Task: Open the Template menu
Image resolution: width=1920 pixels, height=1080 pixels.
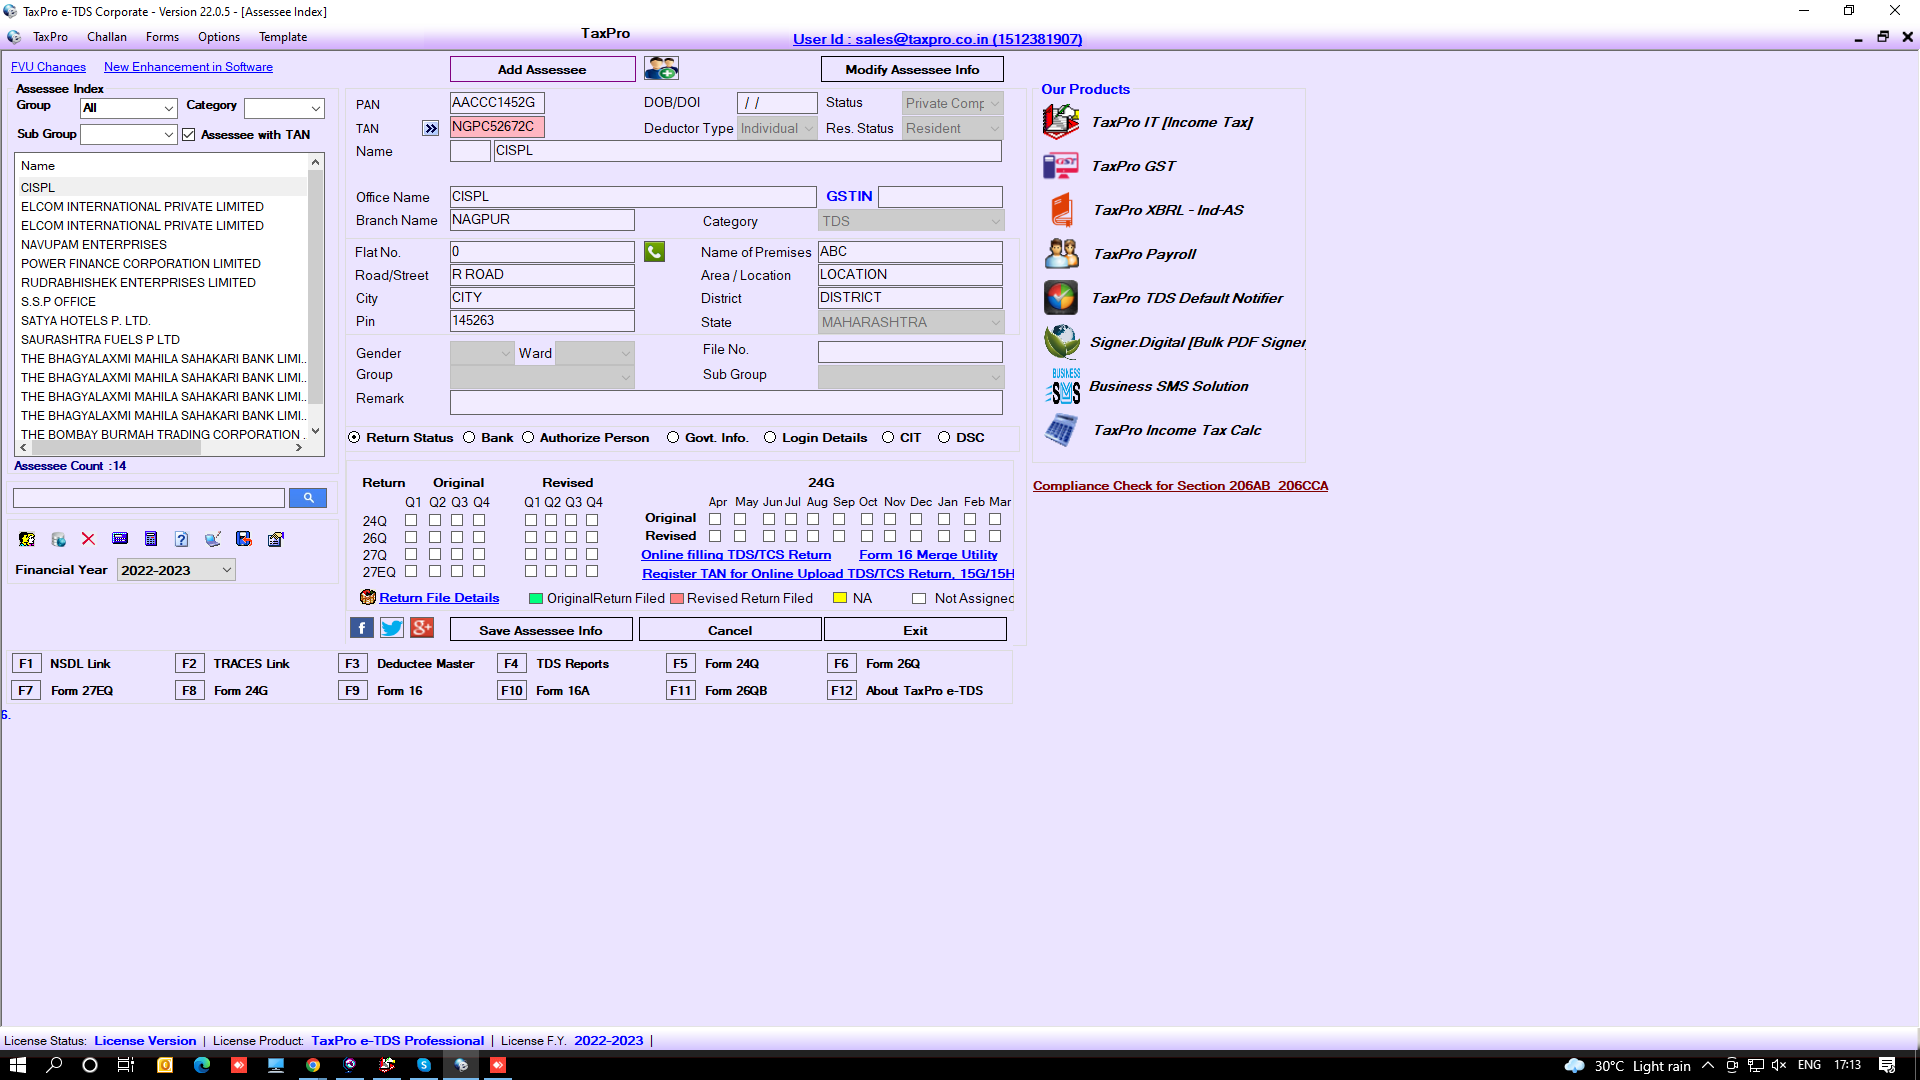Action: pyautogui.click(x=283, y=37)
